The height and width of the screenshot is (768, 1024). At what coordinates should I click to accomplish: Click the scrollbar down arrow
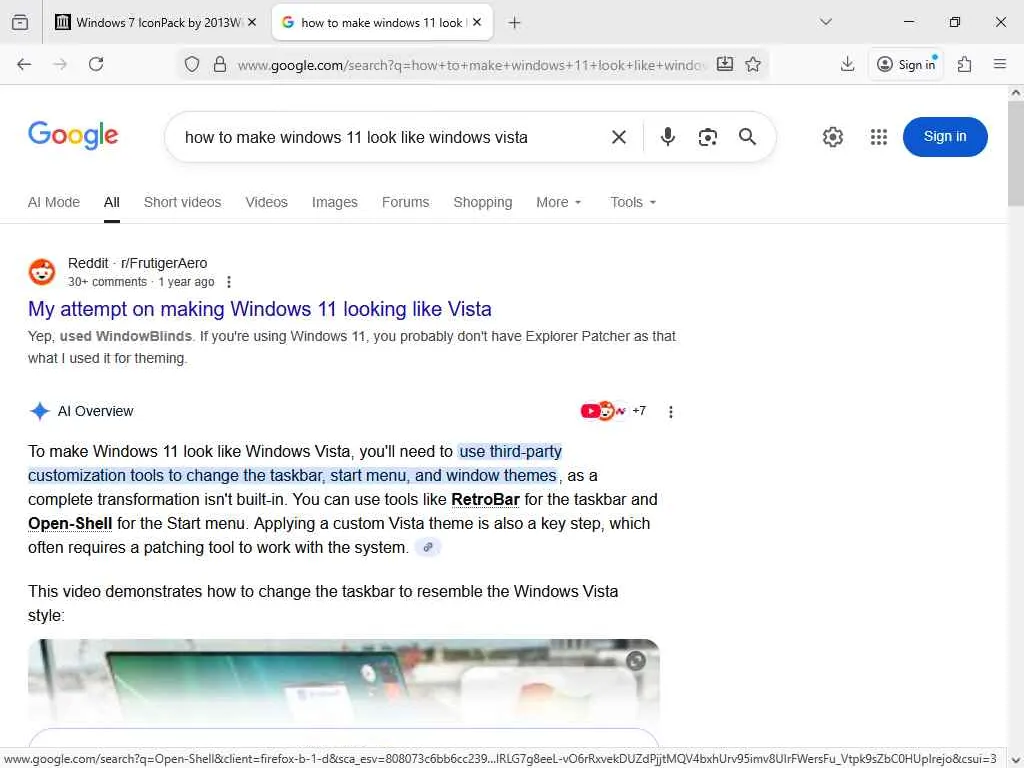tap(1015, 760)
